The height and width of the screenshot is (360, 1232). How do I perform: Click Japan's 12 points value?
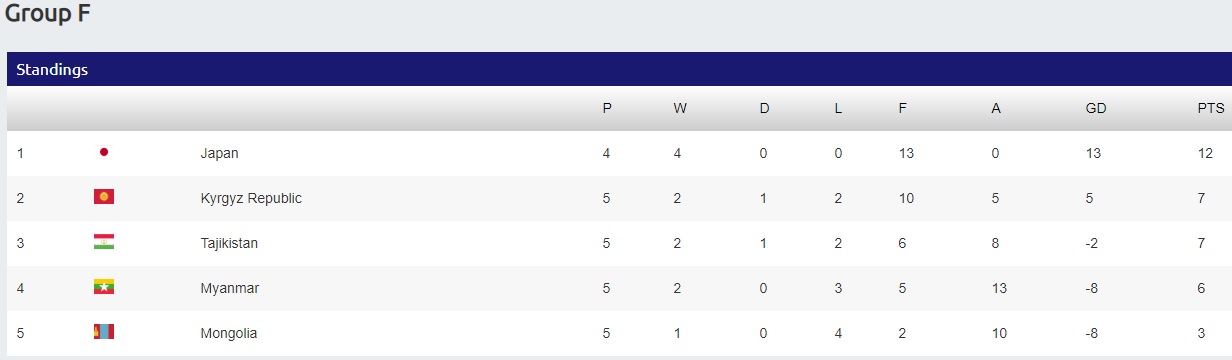tap(1205, 153)
